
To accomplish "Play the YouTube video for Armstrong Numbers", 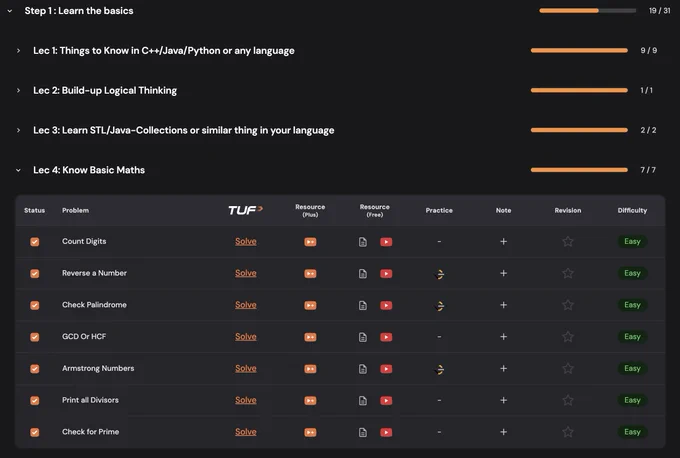I will tap(386, 369).
